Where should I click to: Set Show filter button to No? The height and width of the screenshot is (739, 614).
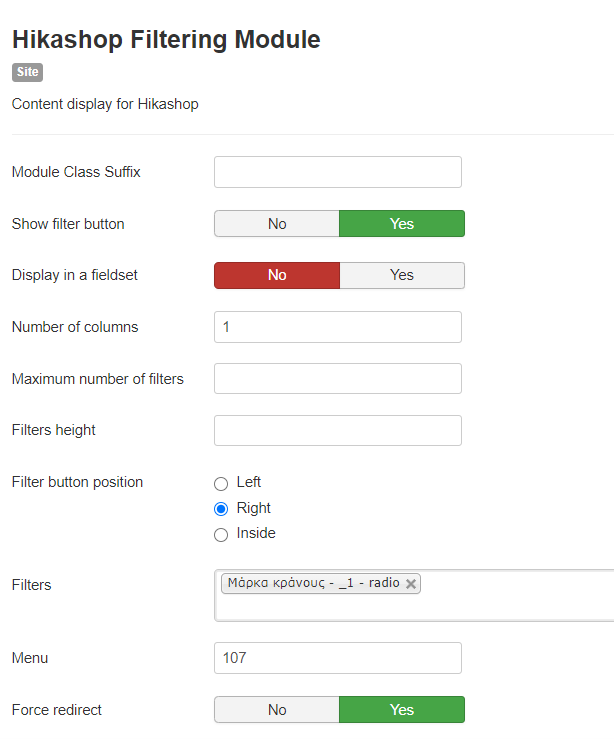click(x=277, y=223)
